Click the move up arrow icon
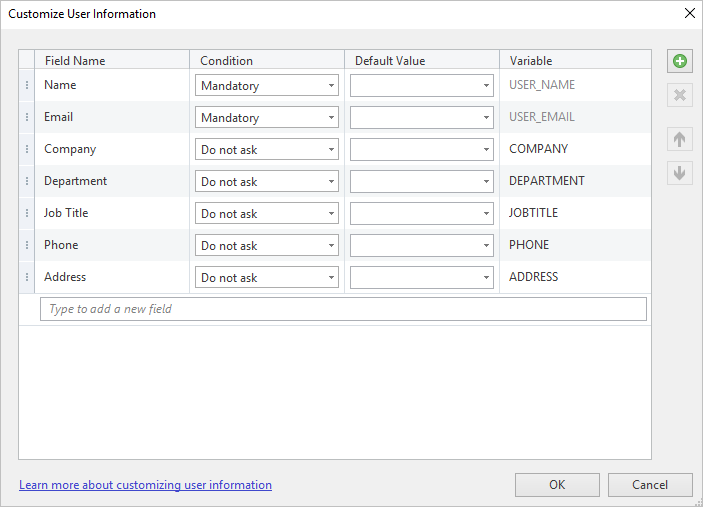 pos(680,139)
